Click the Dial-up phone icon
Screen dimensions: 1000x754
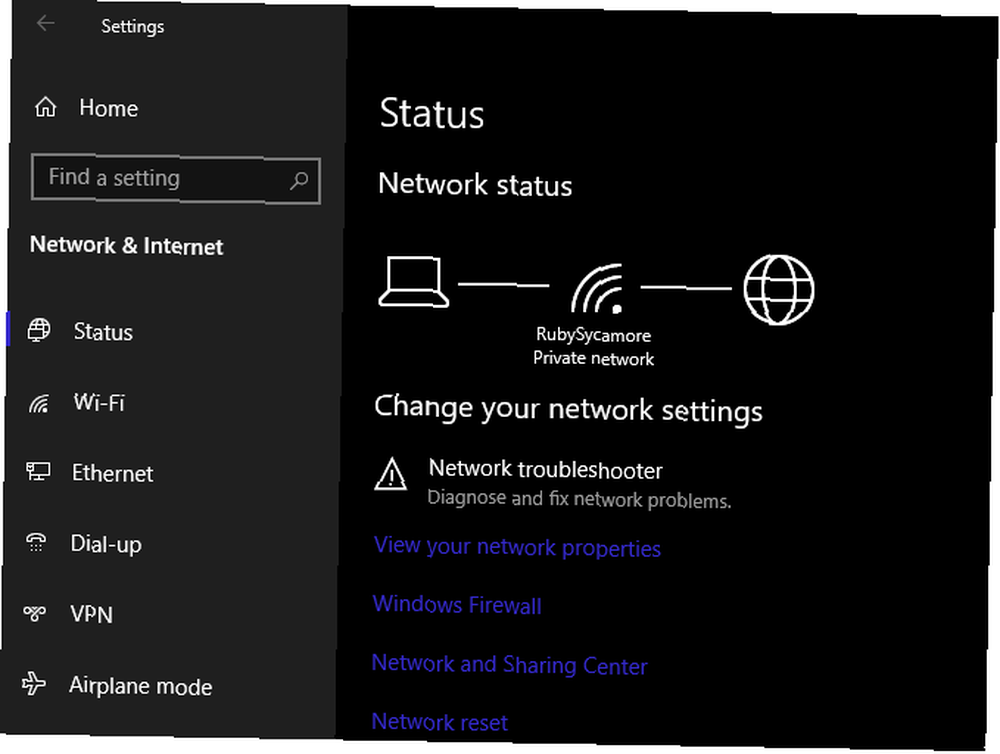point(36,542)
